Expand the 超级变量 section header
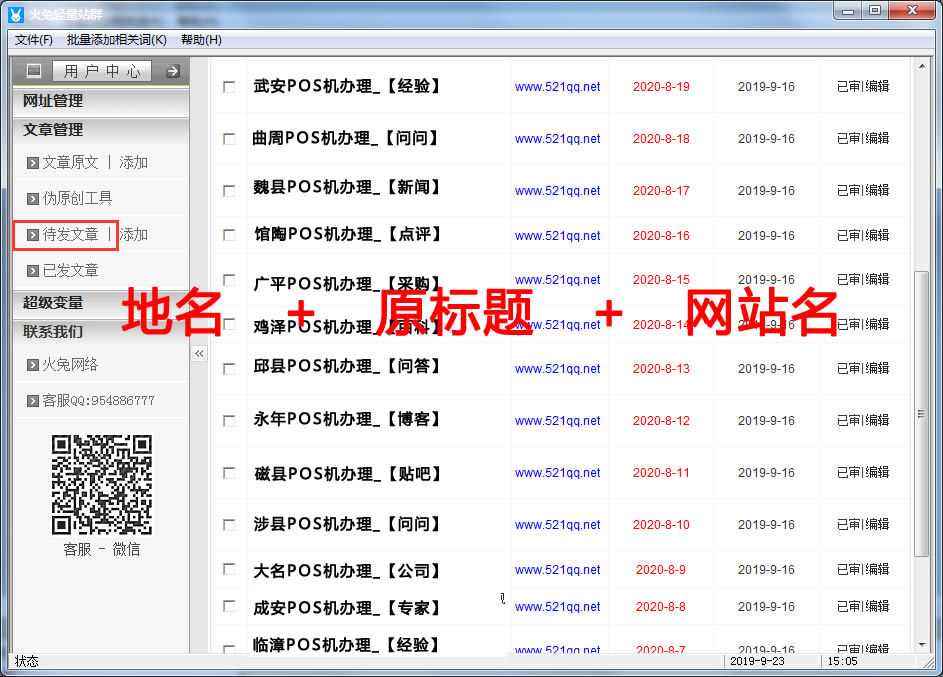Image resolution: width=943 pixels, height=677 pixels. (x=54, y=302)
